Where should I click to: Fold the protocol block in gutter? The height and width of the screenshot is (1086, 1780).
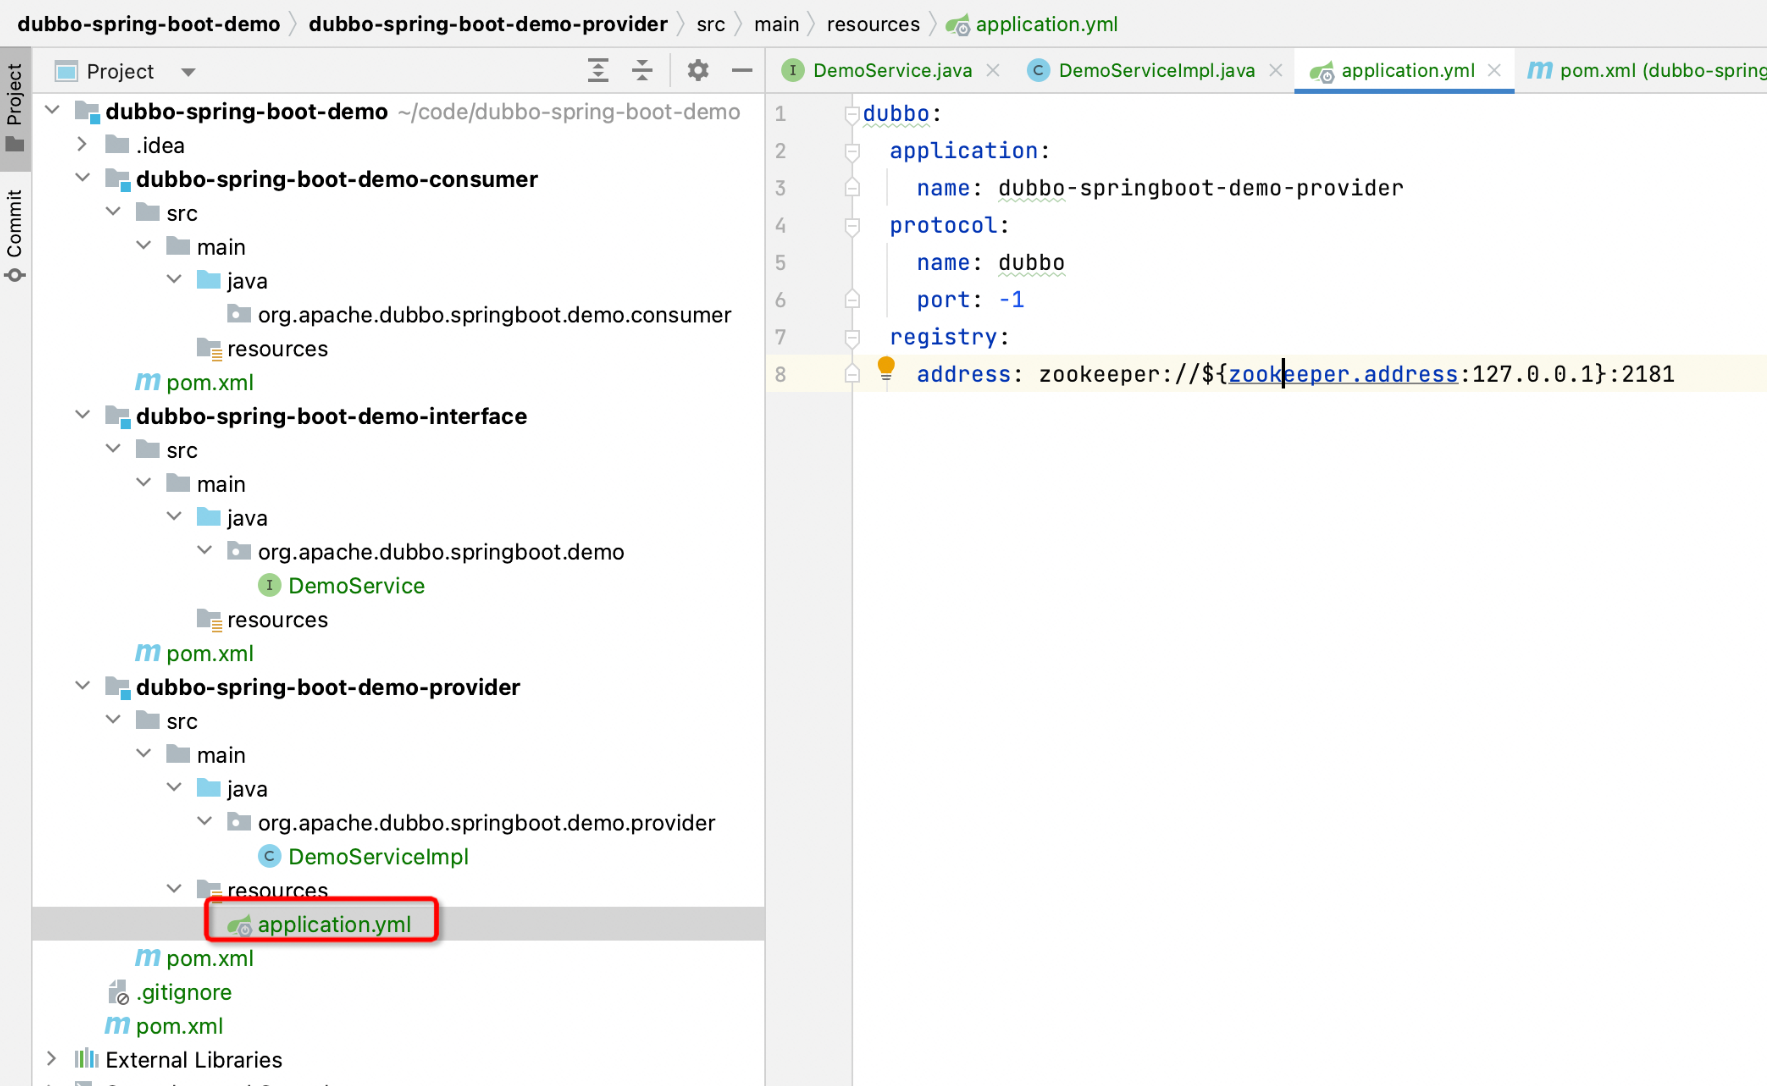tap(852, 226)
